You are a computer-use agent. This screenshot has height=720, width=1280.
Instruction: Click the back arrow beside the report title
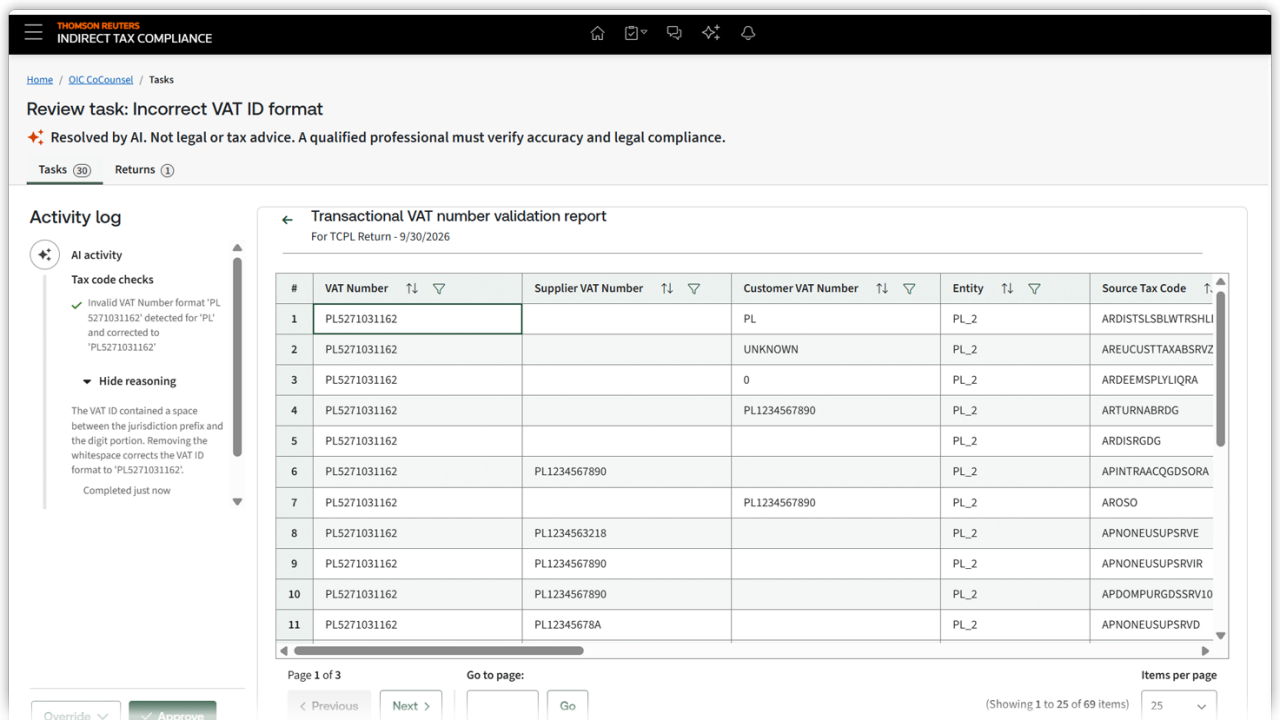tap(287, 220)
